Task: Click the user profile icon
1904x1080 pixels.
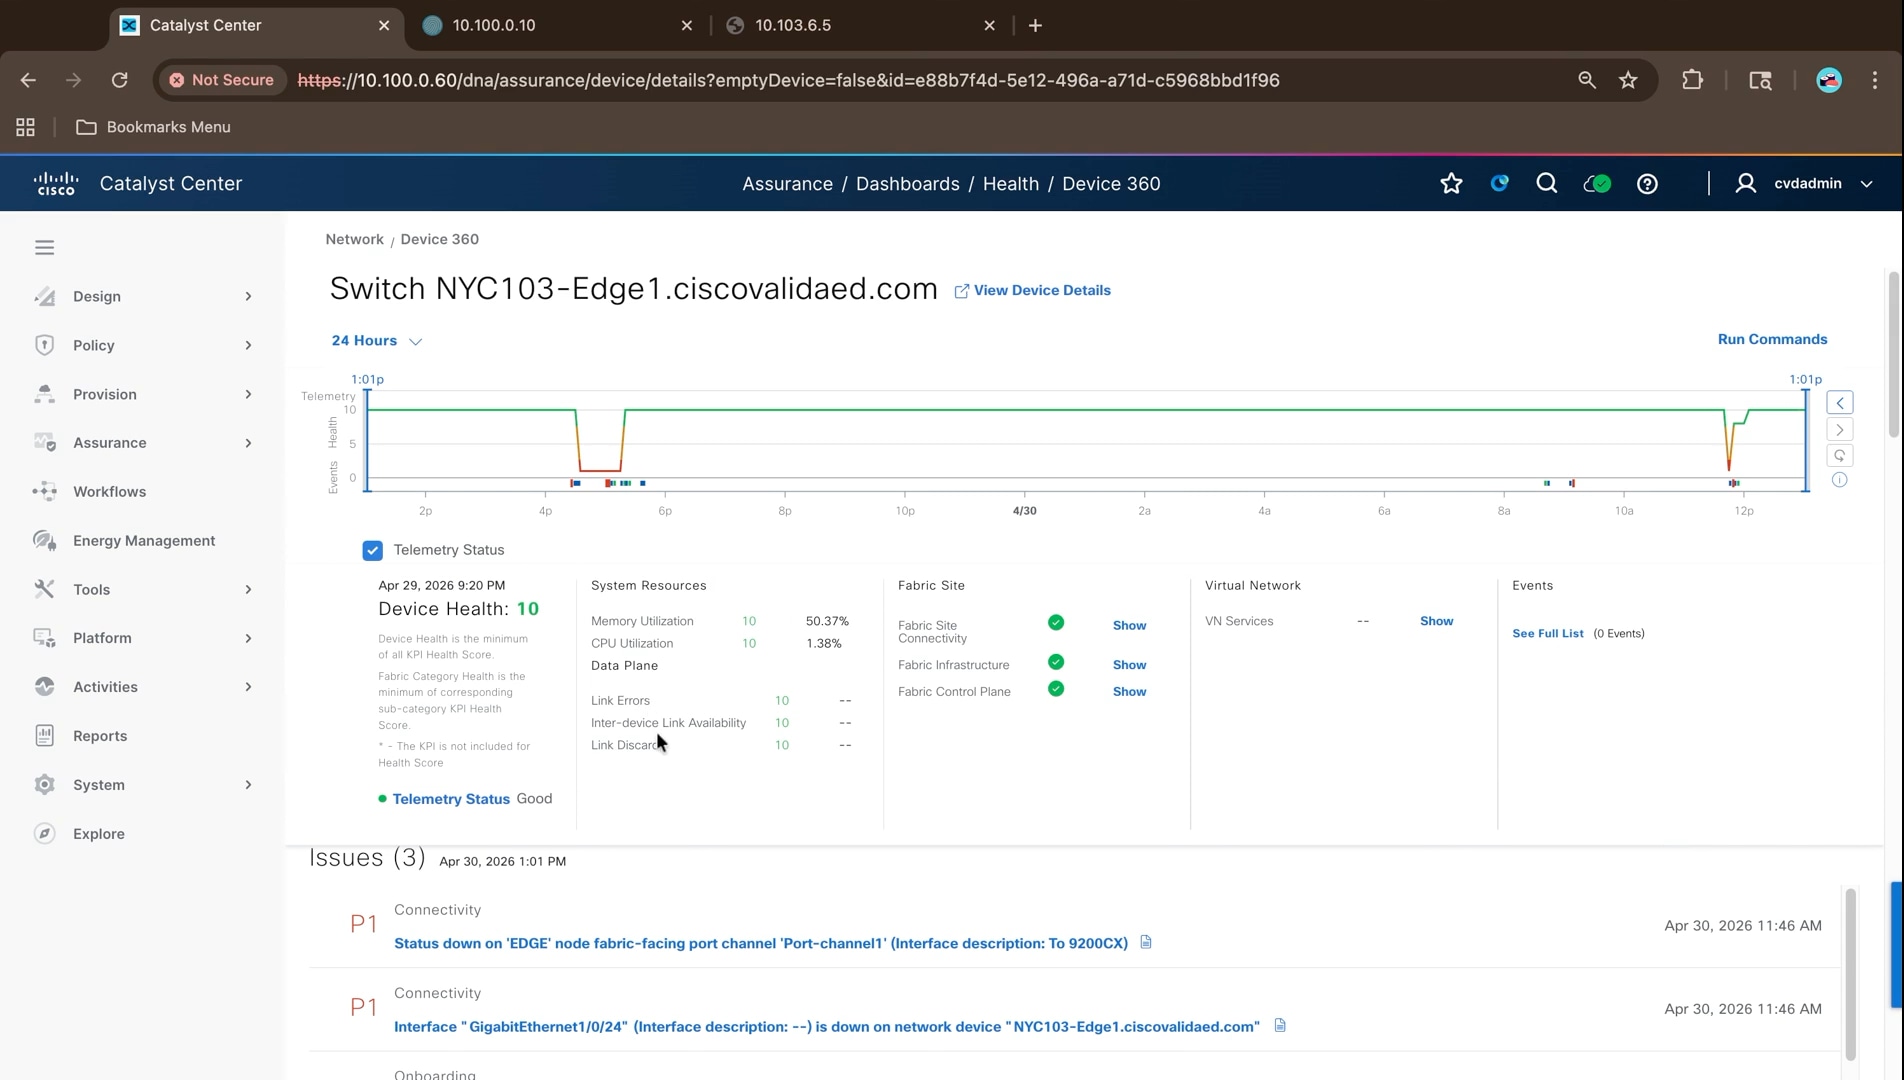Action: point(1745,184)
